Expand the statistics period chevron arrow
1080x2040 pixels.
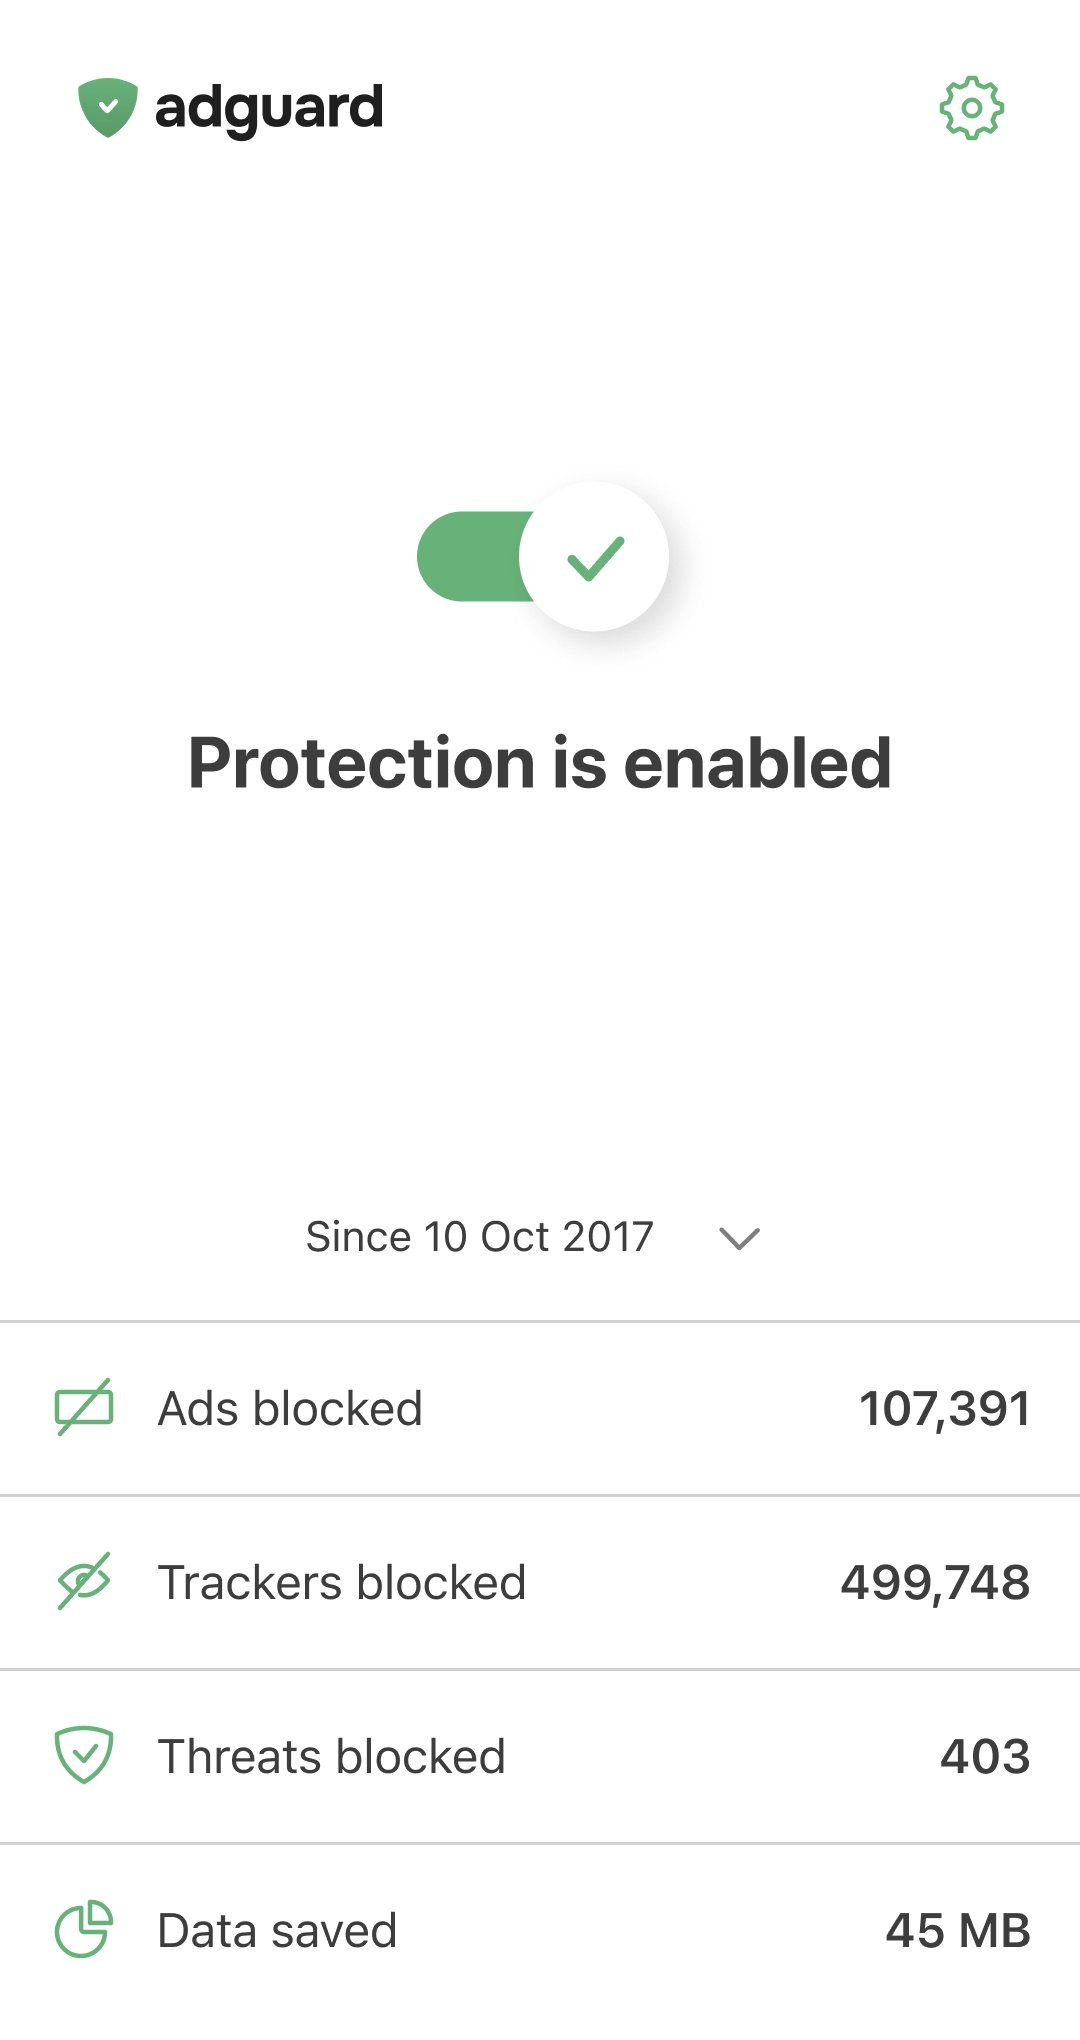(x=739, y=1238)
